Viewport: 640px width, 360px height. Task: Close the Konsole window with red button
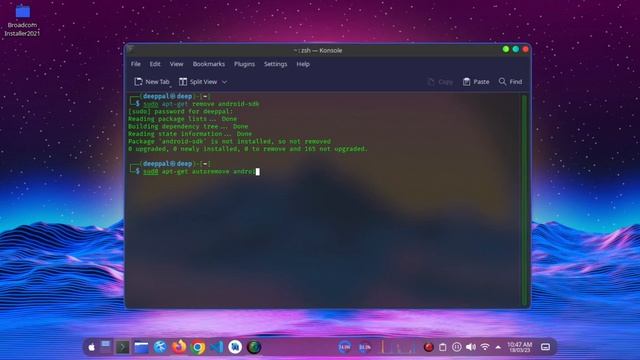pyautogui.click(x=525, y=49)
